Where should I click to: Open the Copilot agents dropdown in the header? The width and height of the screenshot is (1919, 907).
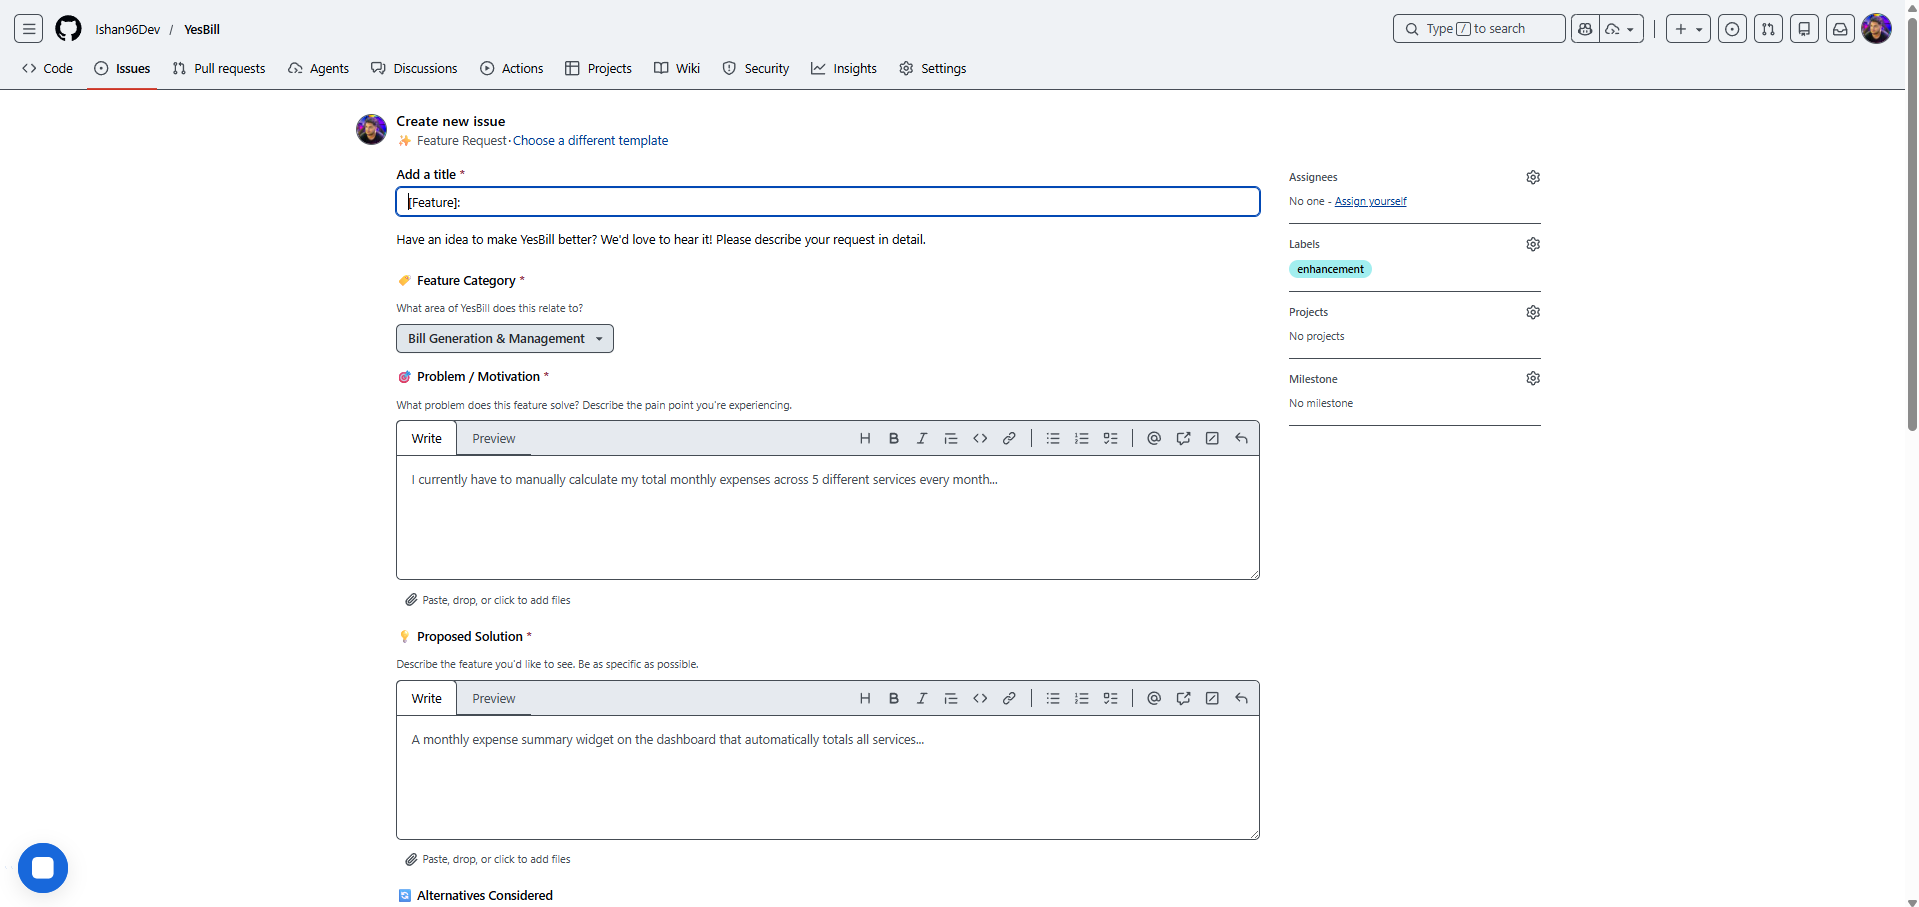tap(1621, 29)
